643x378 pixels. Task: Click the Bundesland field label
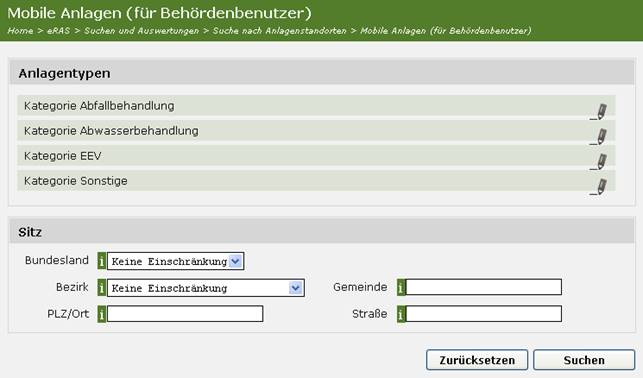tap(57, 260)
